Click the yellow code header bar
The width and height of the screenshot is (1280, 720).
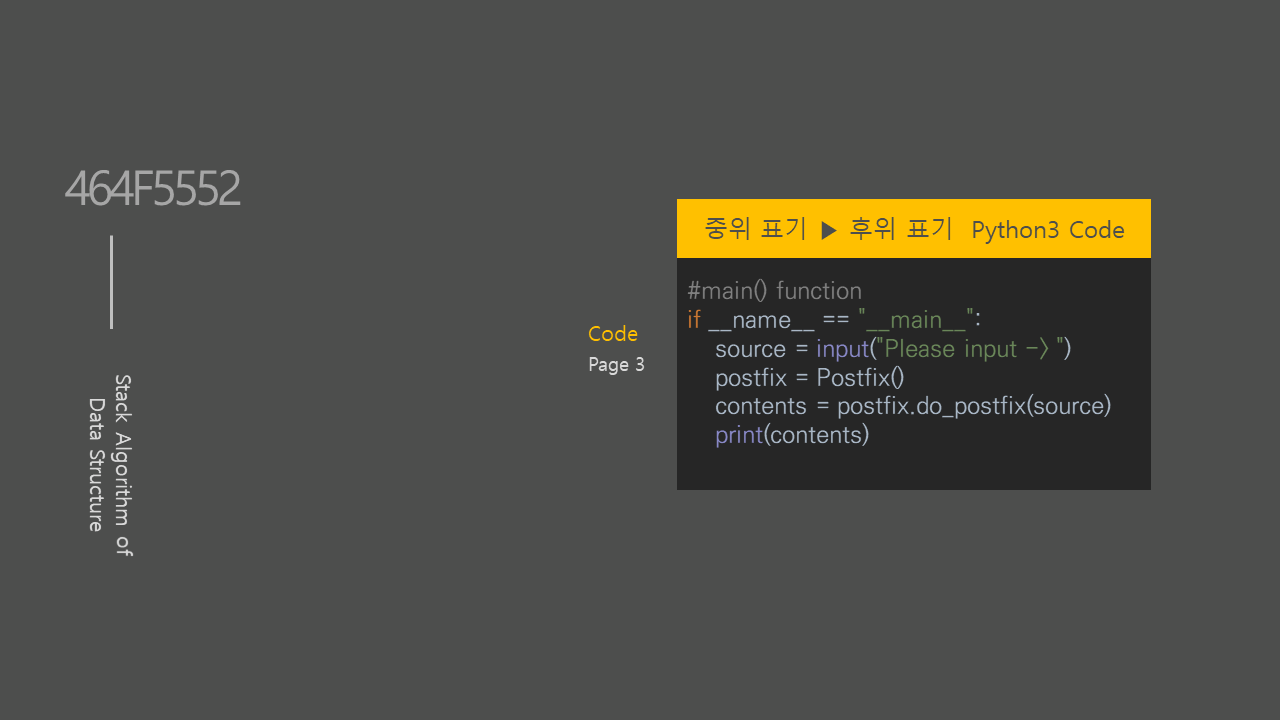(913, 228)
